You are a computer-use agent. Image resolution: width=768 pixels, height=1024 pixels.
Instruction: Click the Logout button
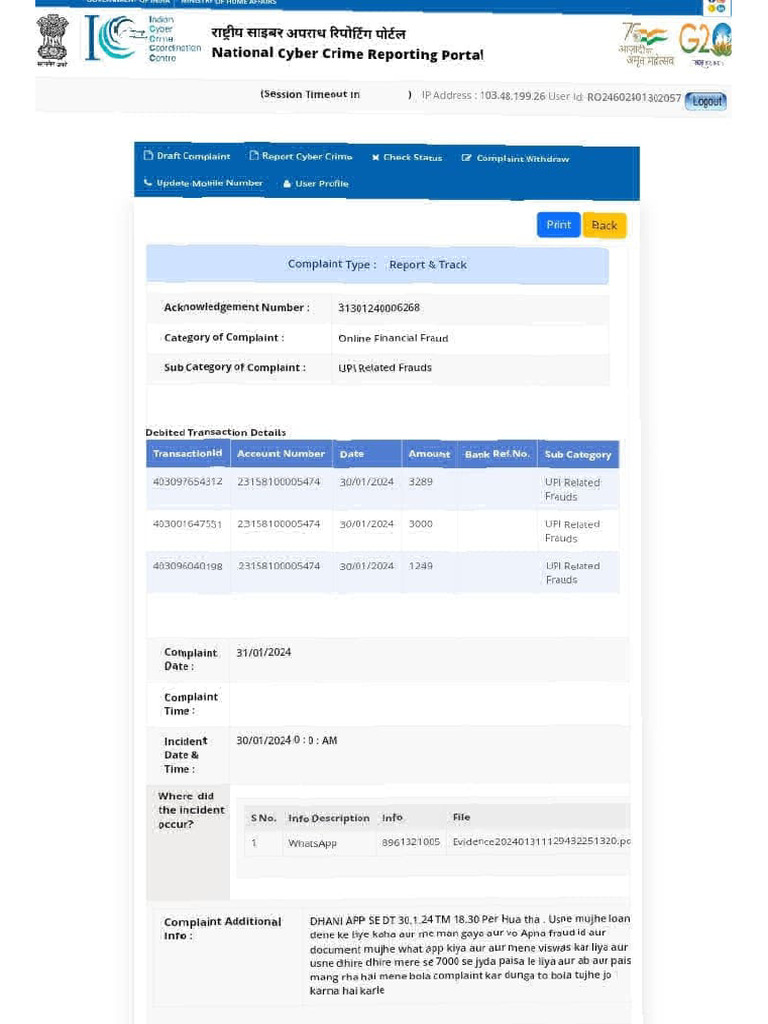coord(706,101)
